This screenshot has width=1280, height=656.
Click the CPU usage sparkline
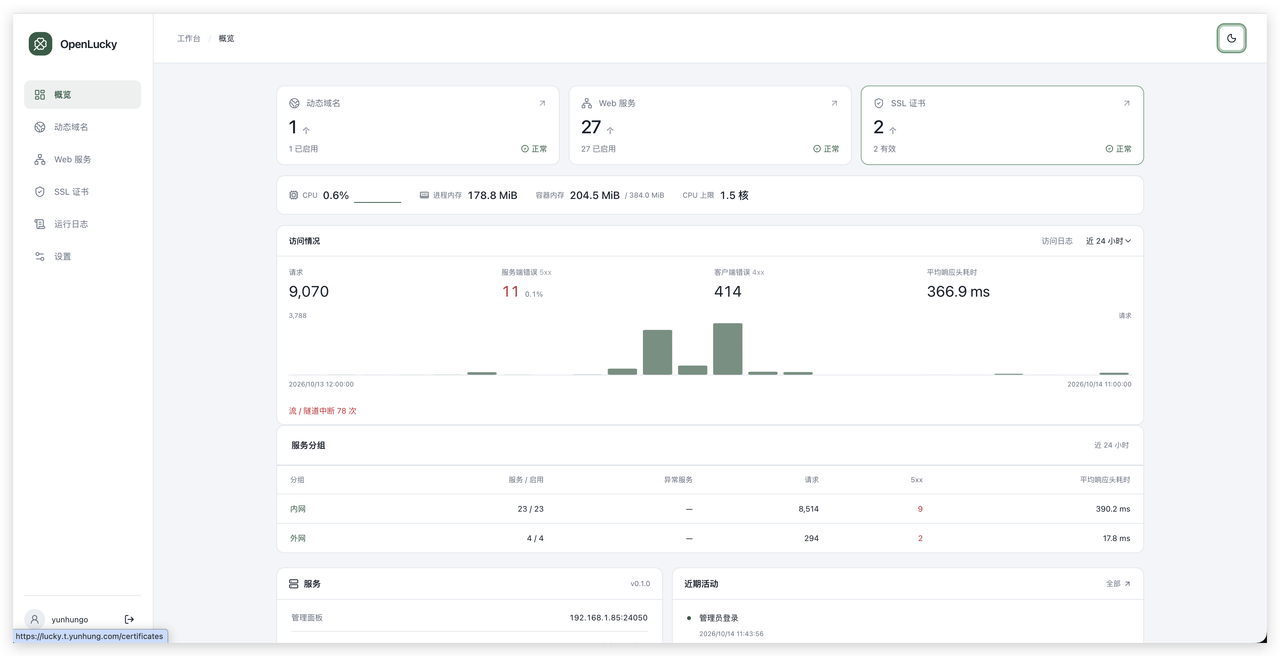click(377, 197)
